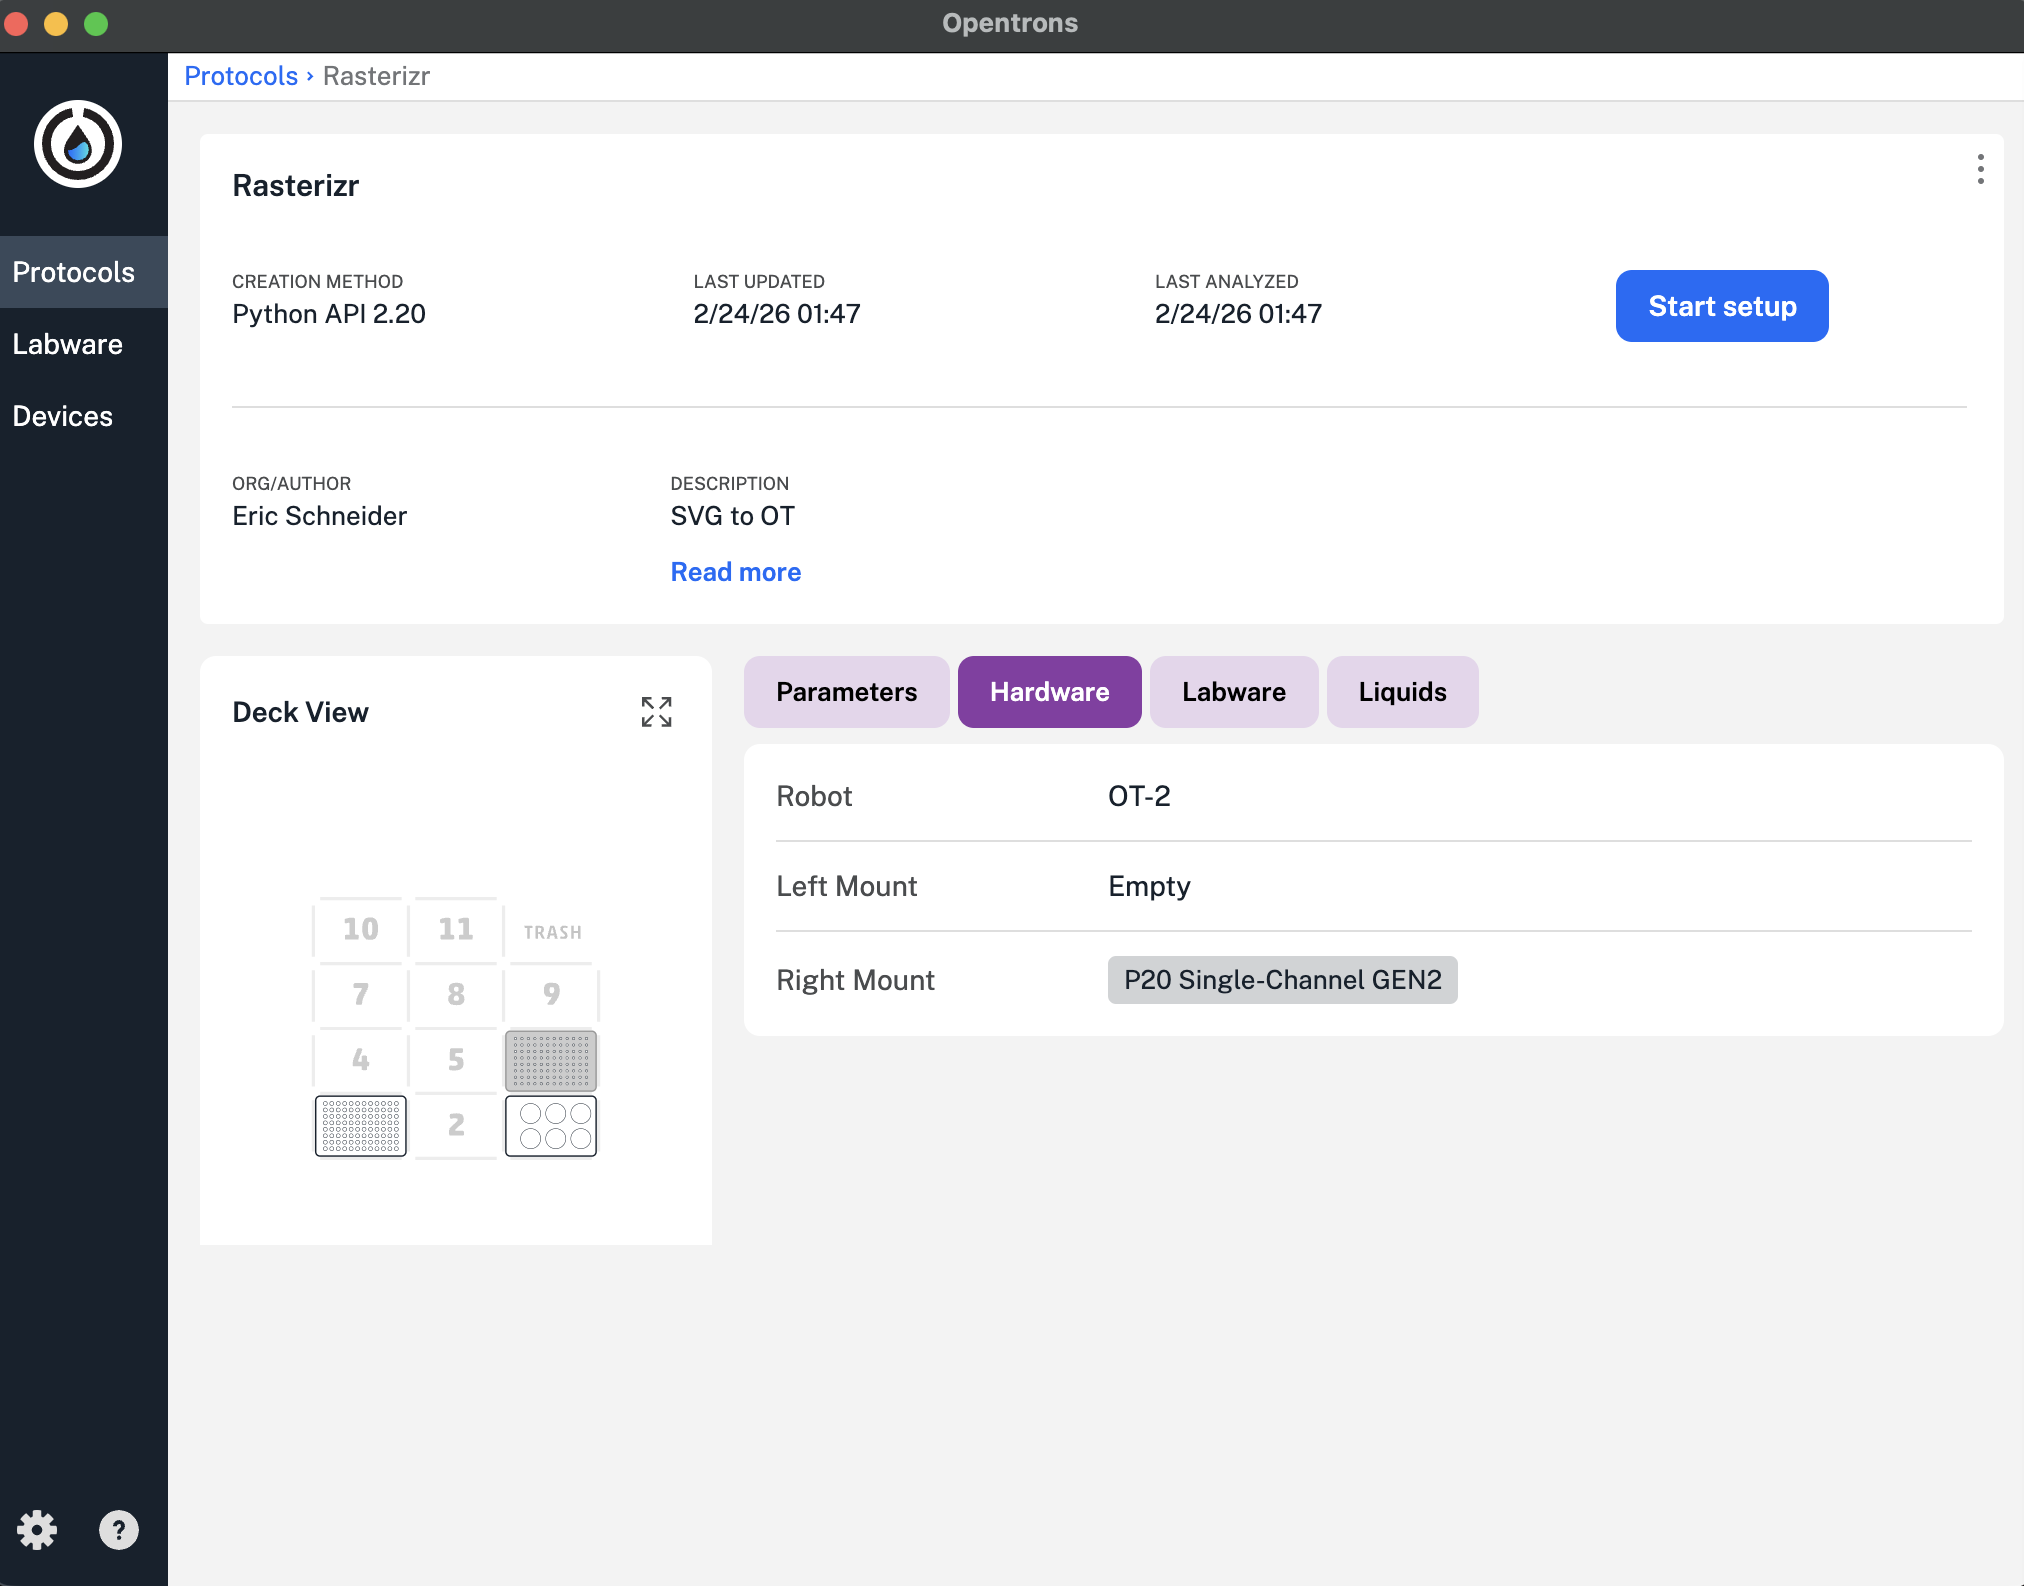Open app settings gear icon

(x=37, y=1530)
